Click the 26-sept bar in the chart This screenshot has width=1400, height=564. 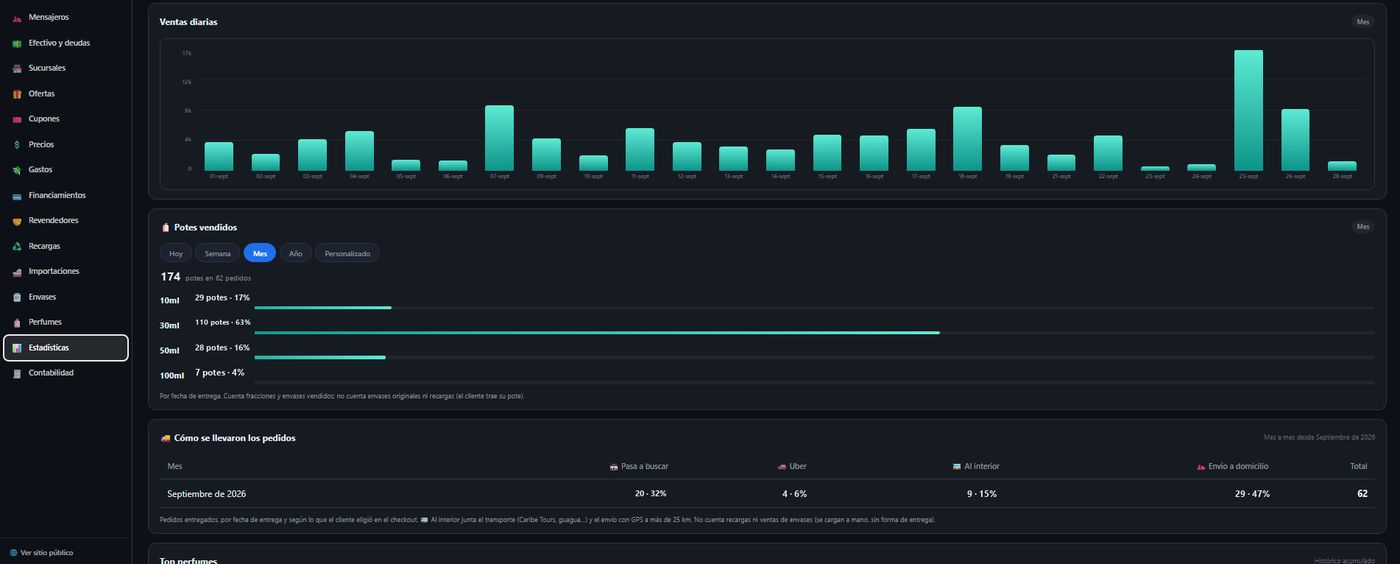(x=1295, y=140)
